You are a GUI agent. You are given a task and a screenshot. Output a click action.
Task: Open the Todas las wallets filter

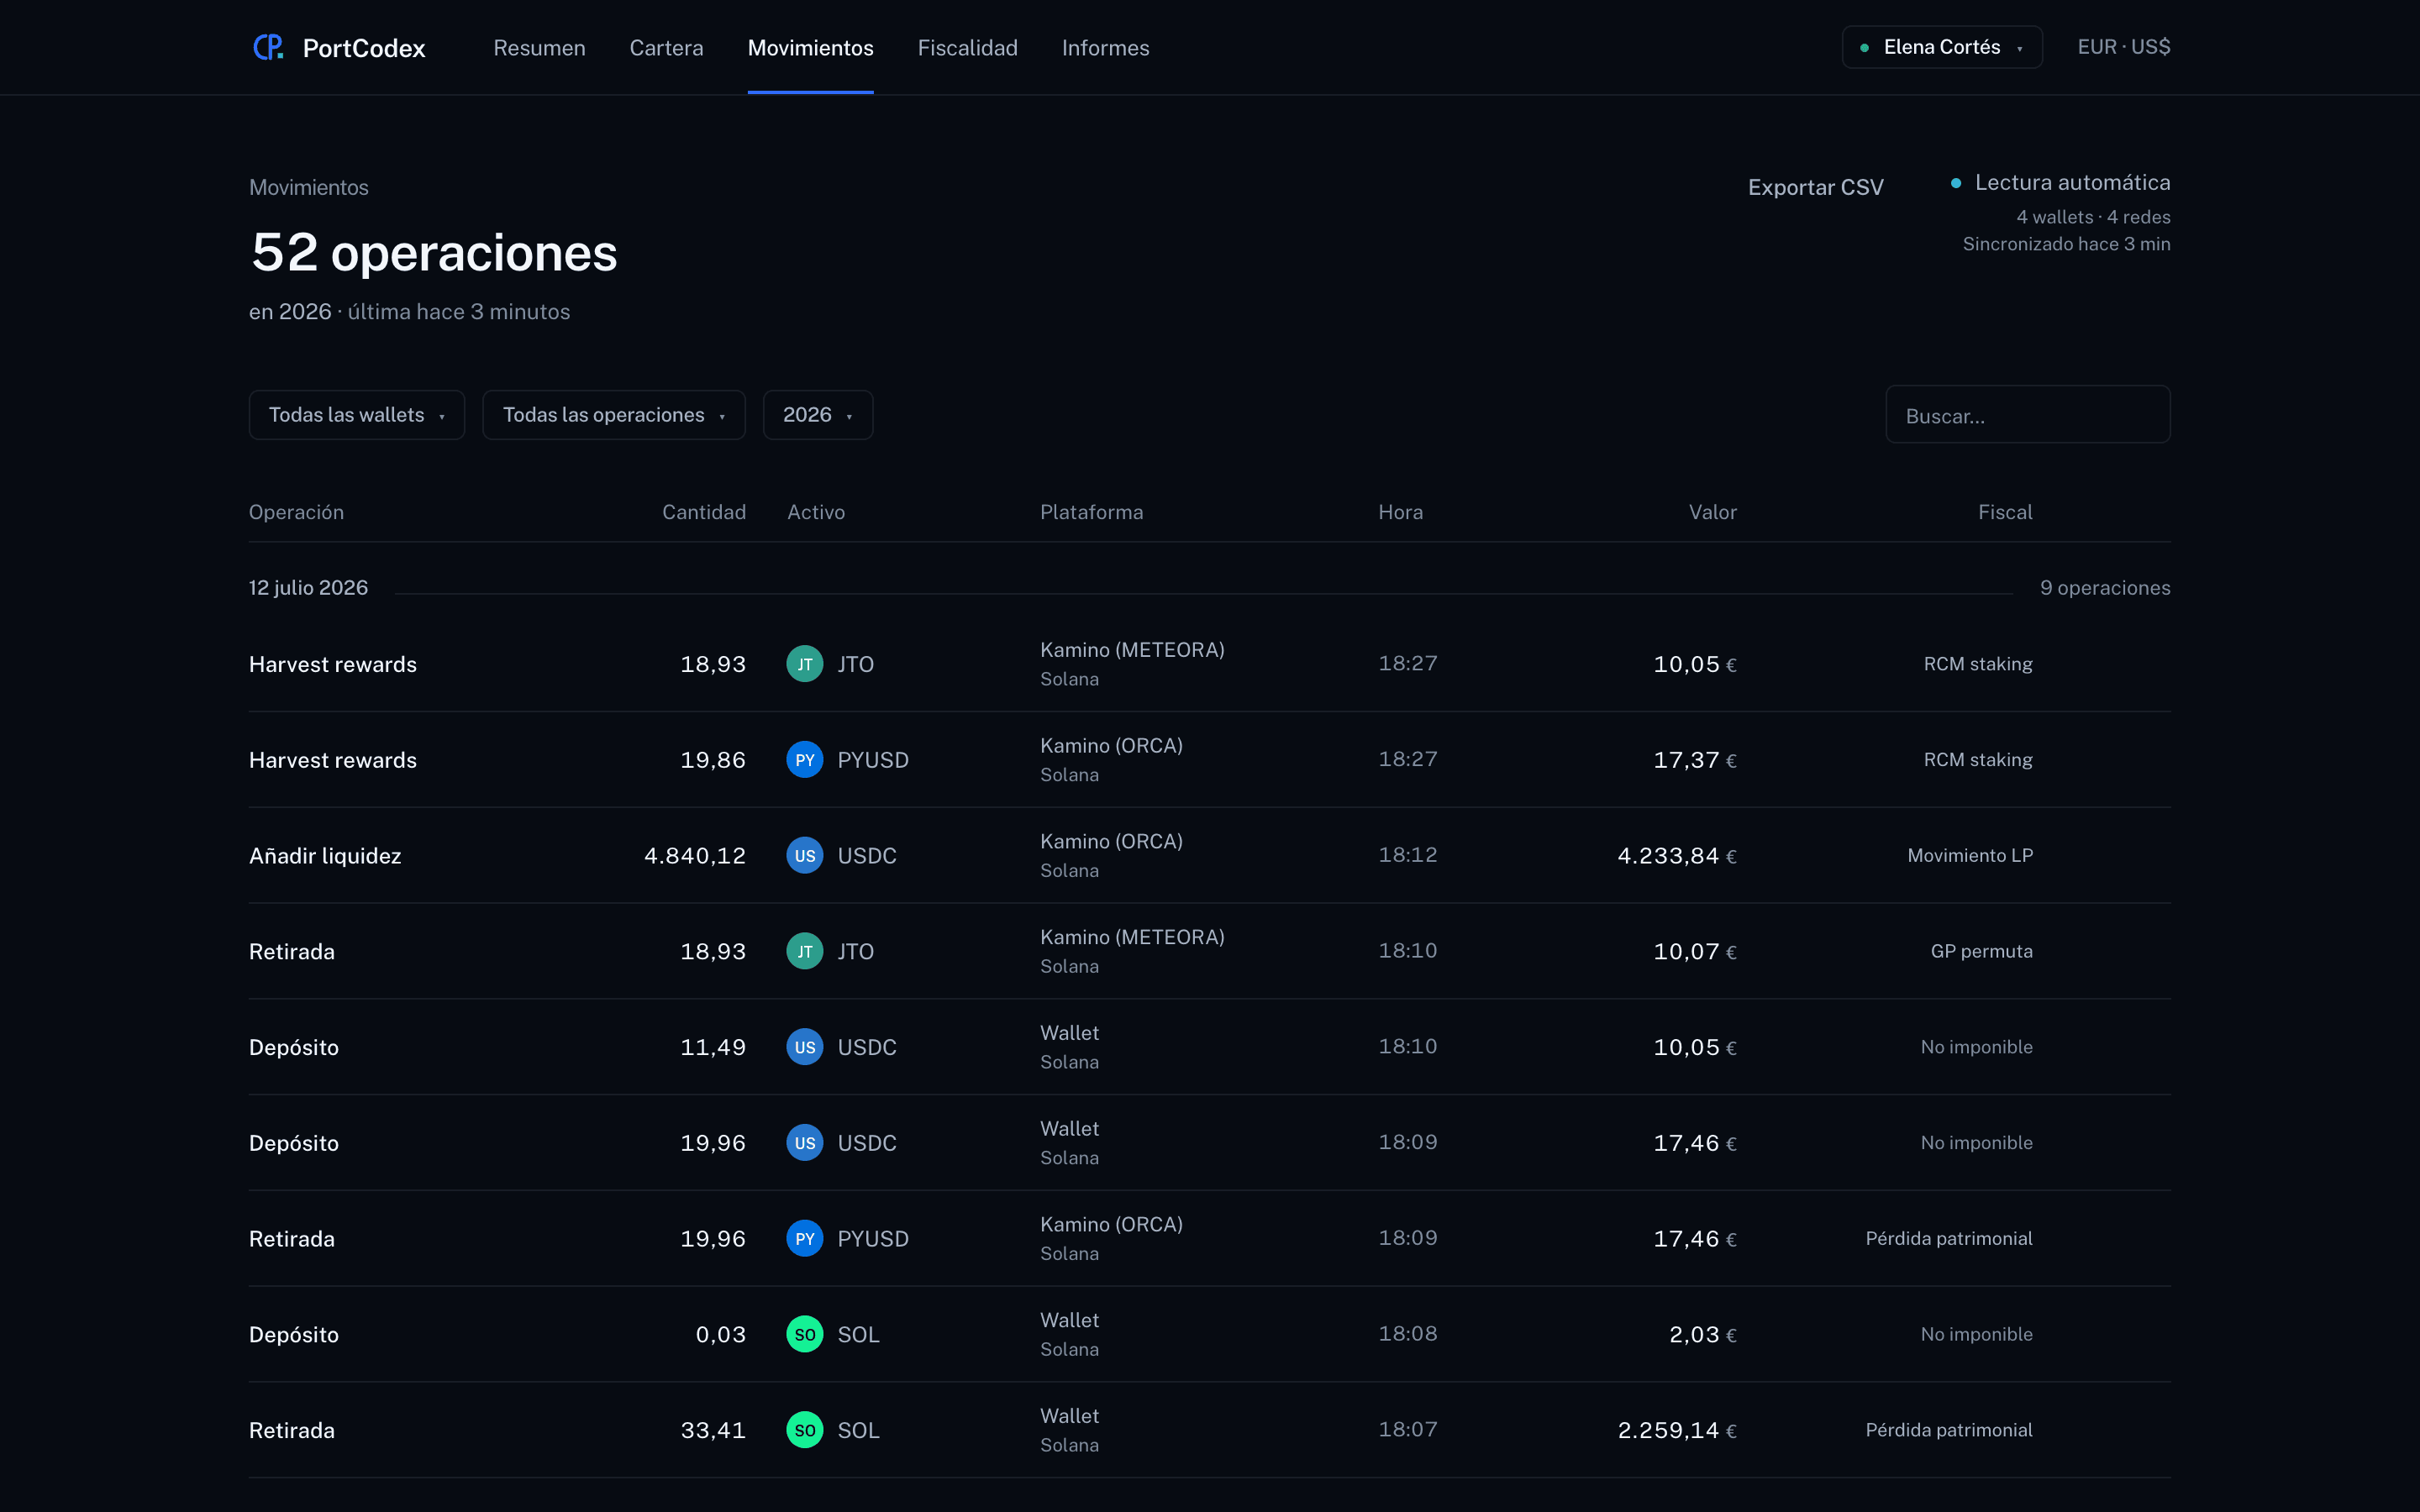point(357,415)
